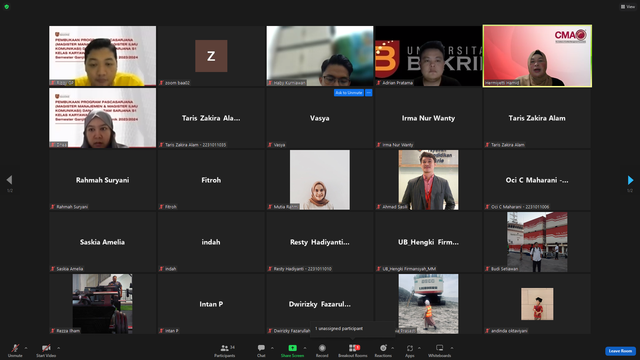Select the Adrian Pratama video tile

428,56
